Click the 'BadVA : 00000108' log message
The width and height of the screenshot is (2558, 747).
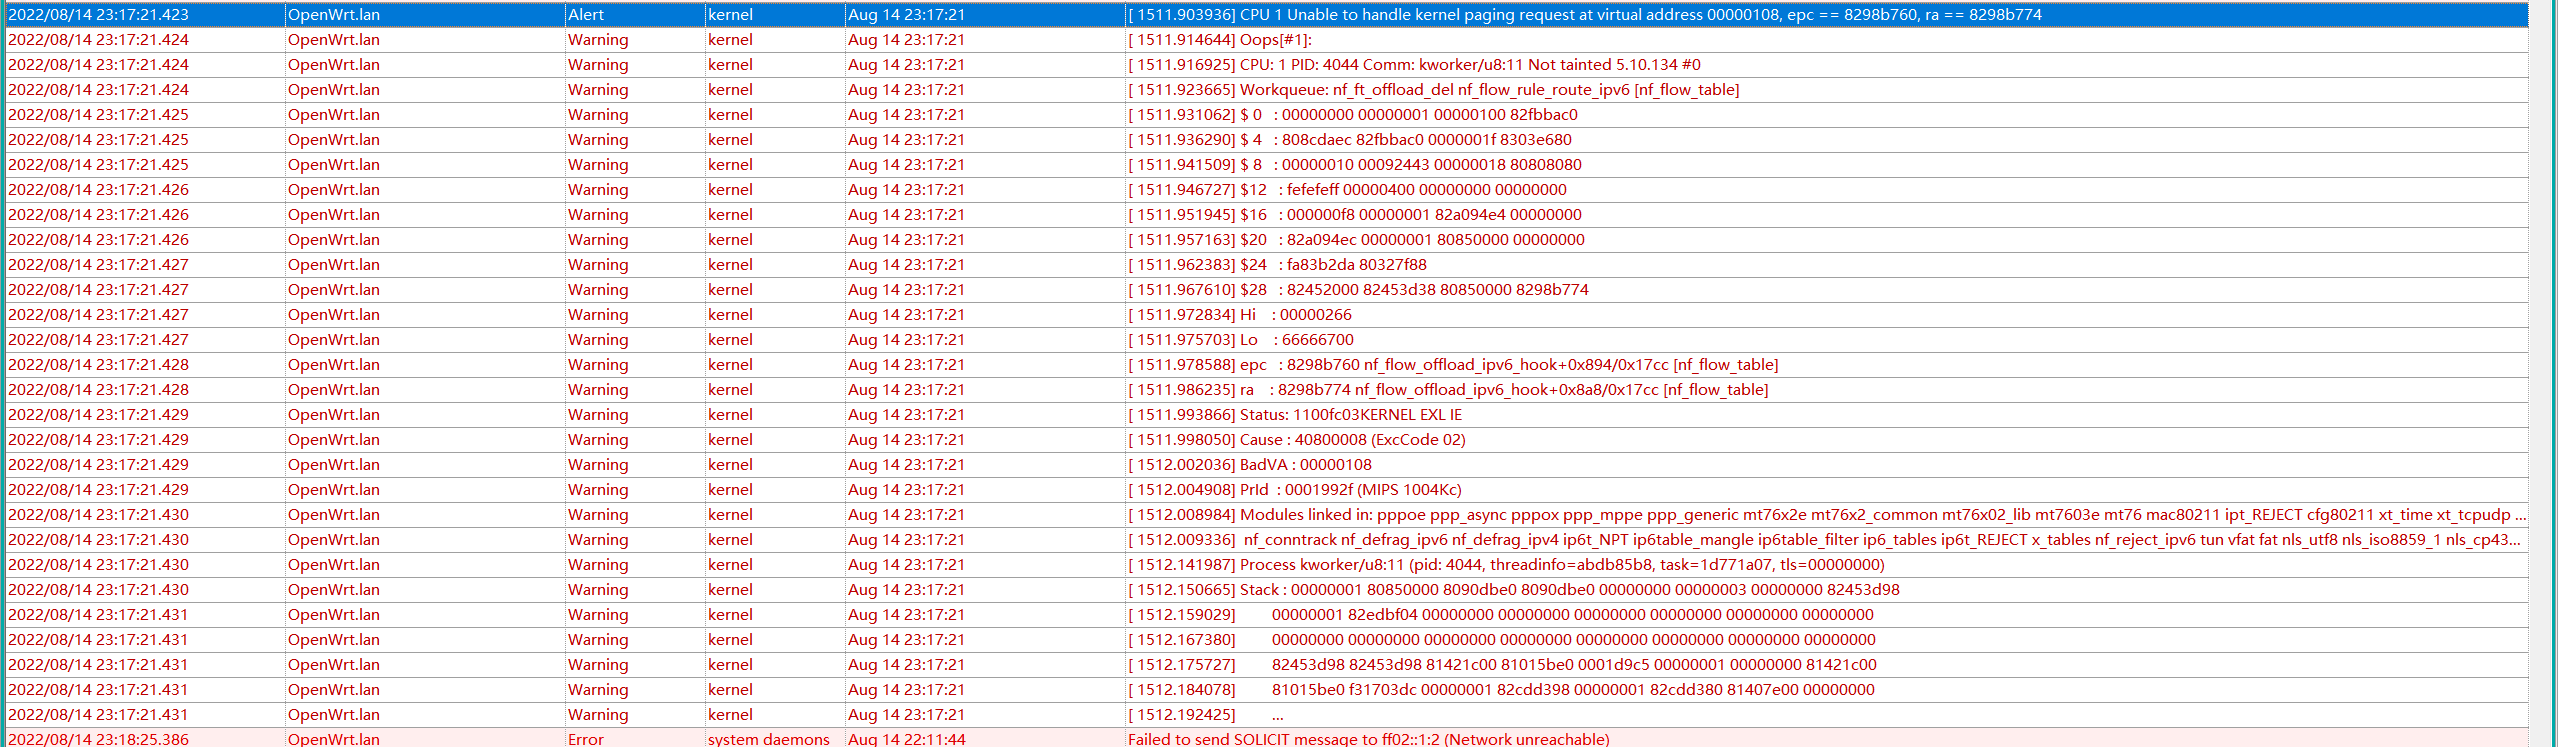pyautogui.click(x=1250, y=464)
